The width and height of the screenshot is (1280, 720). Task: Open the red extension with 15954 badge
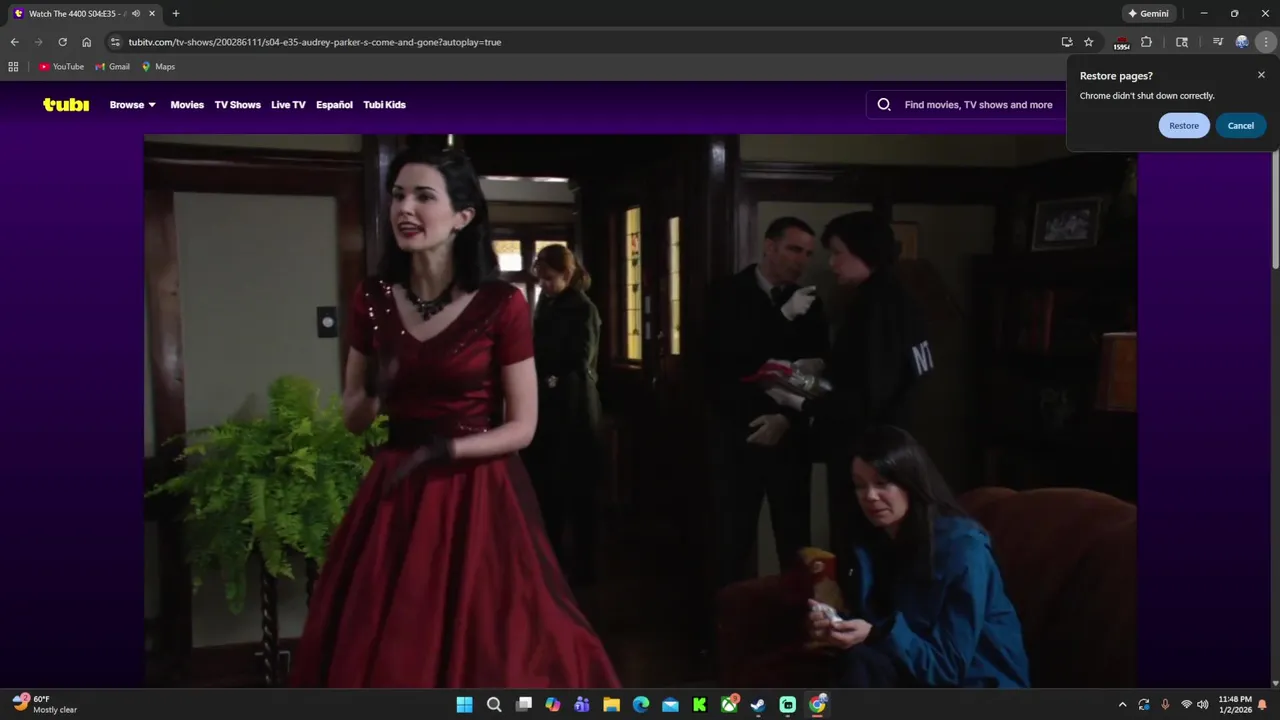1121,42
